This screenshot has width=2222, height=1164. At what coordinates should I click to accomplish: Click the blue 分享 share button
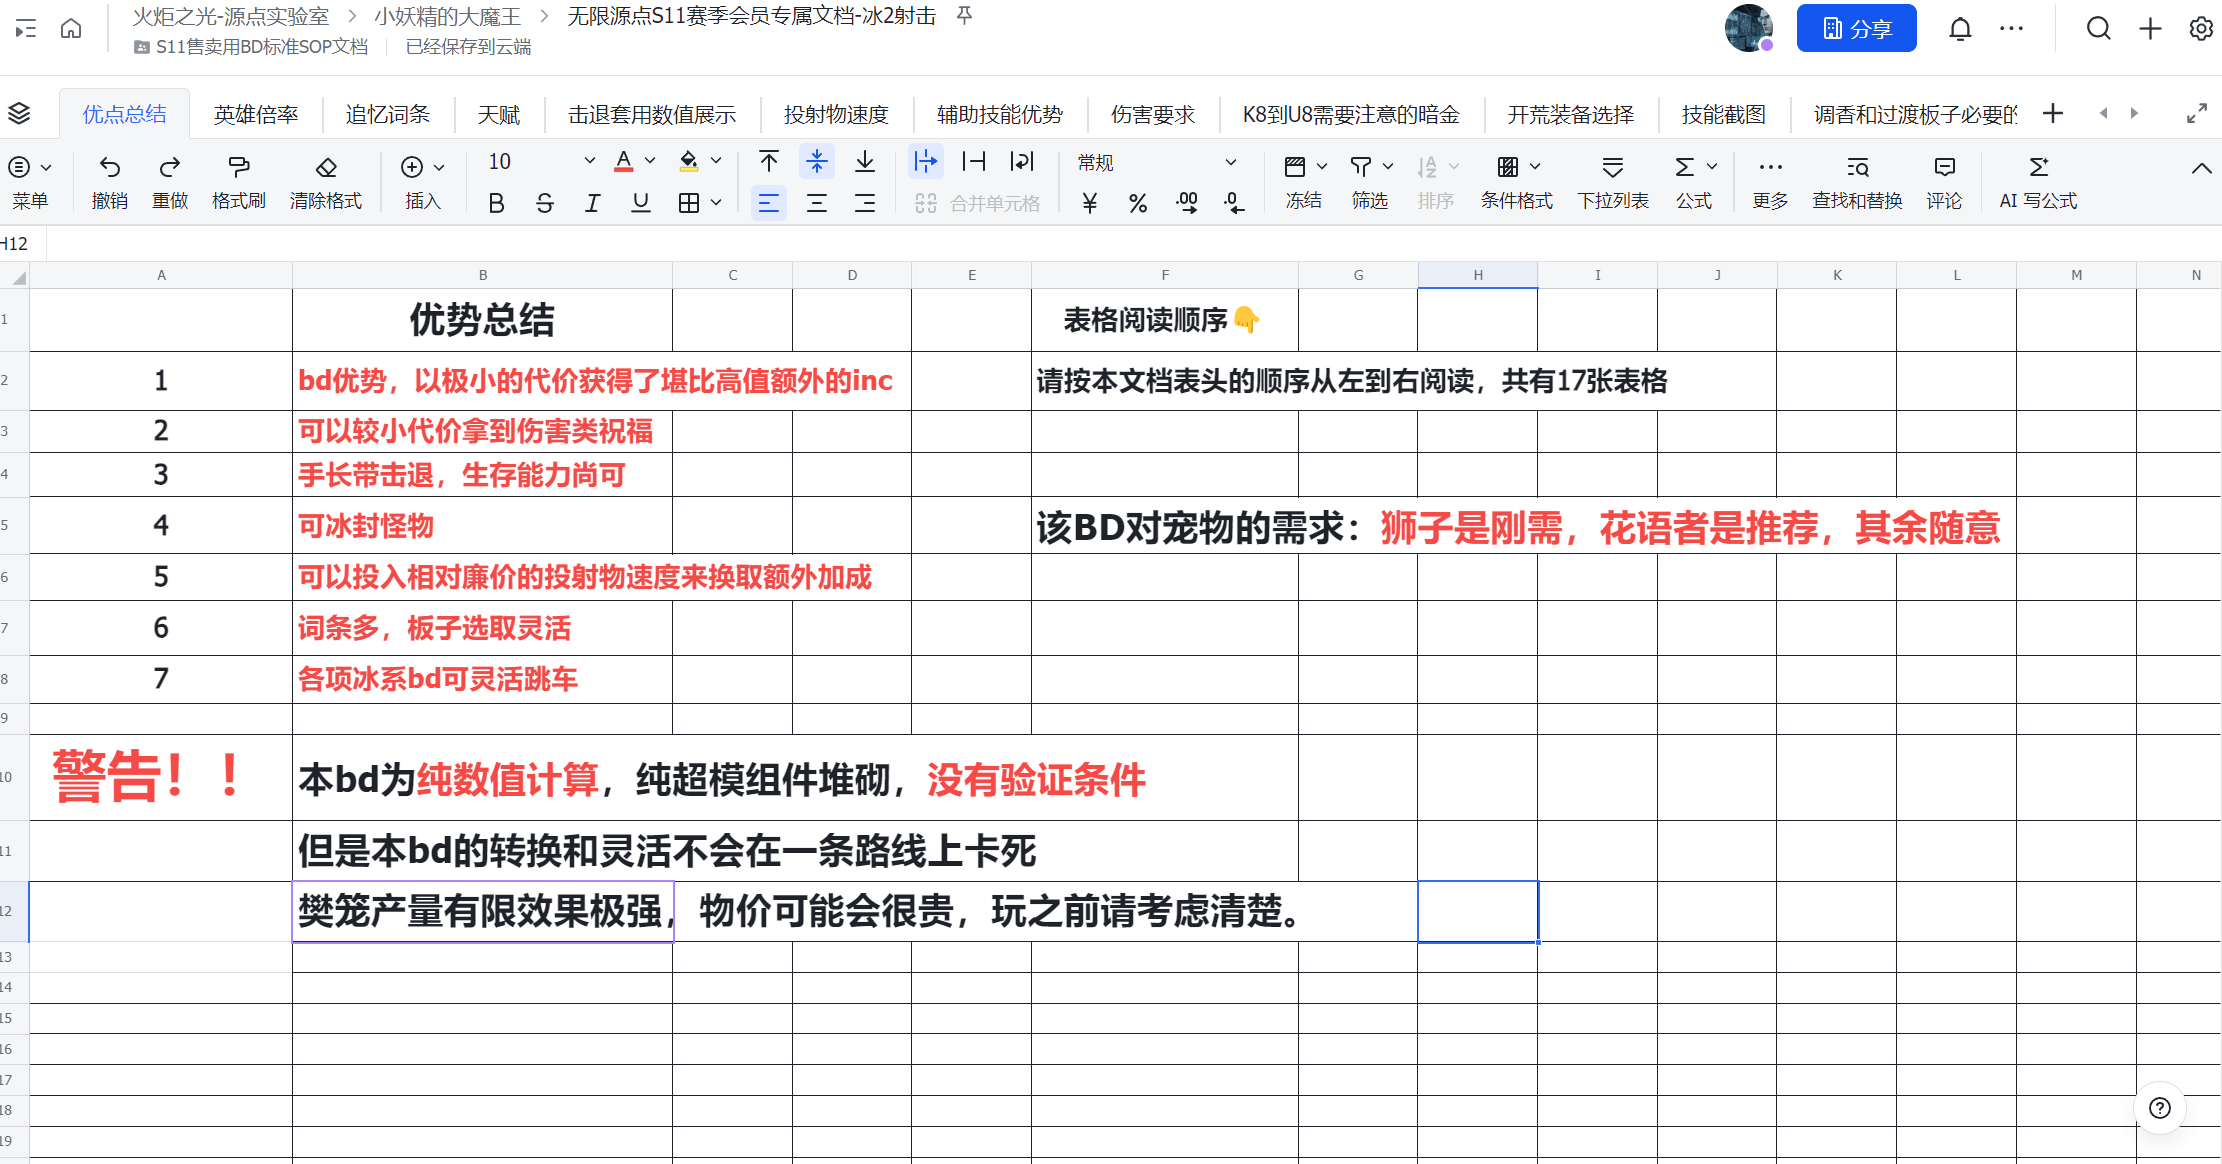(1856, 28)
